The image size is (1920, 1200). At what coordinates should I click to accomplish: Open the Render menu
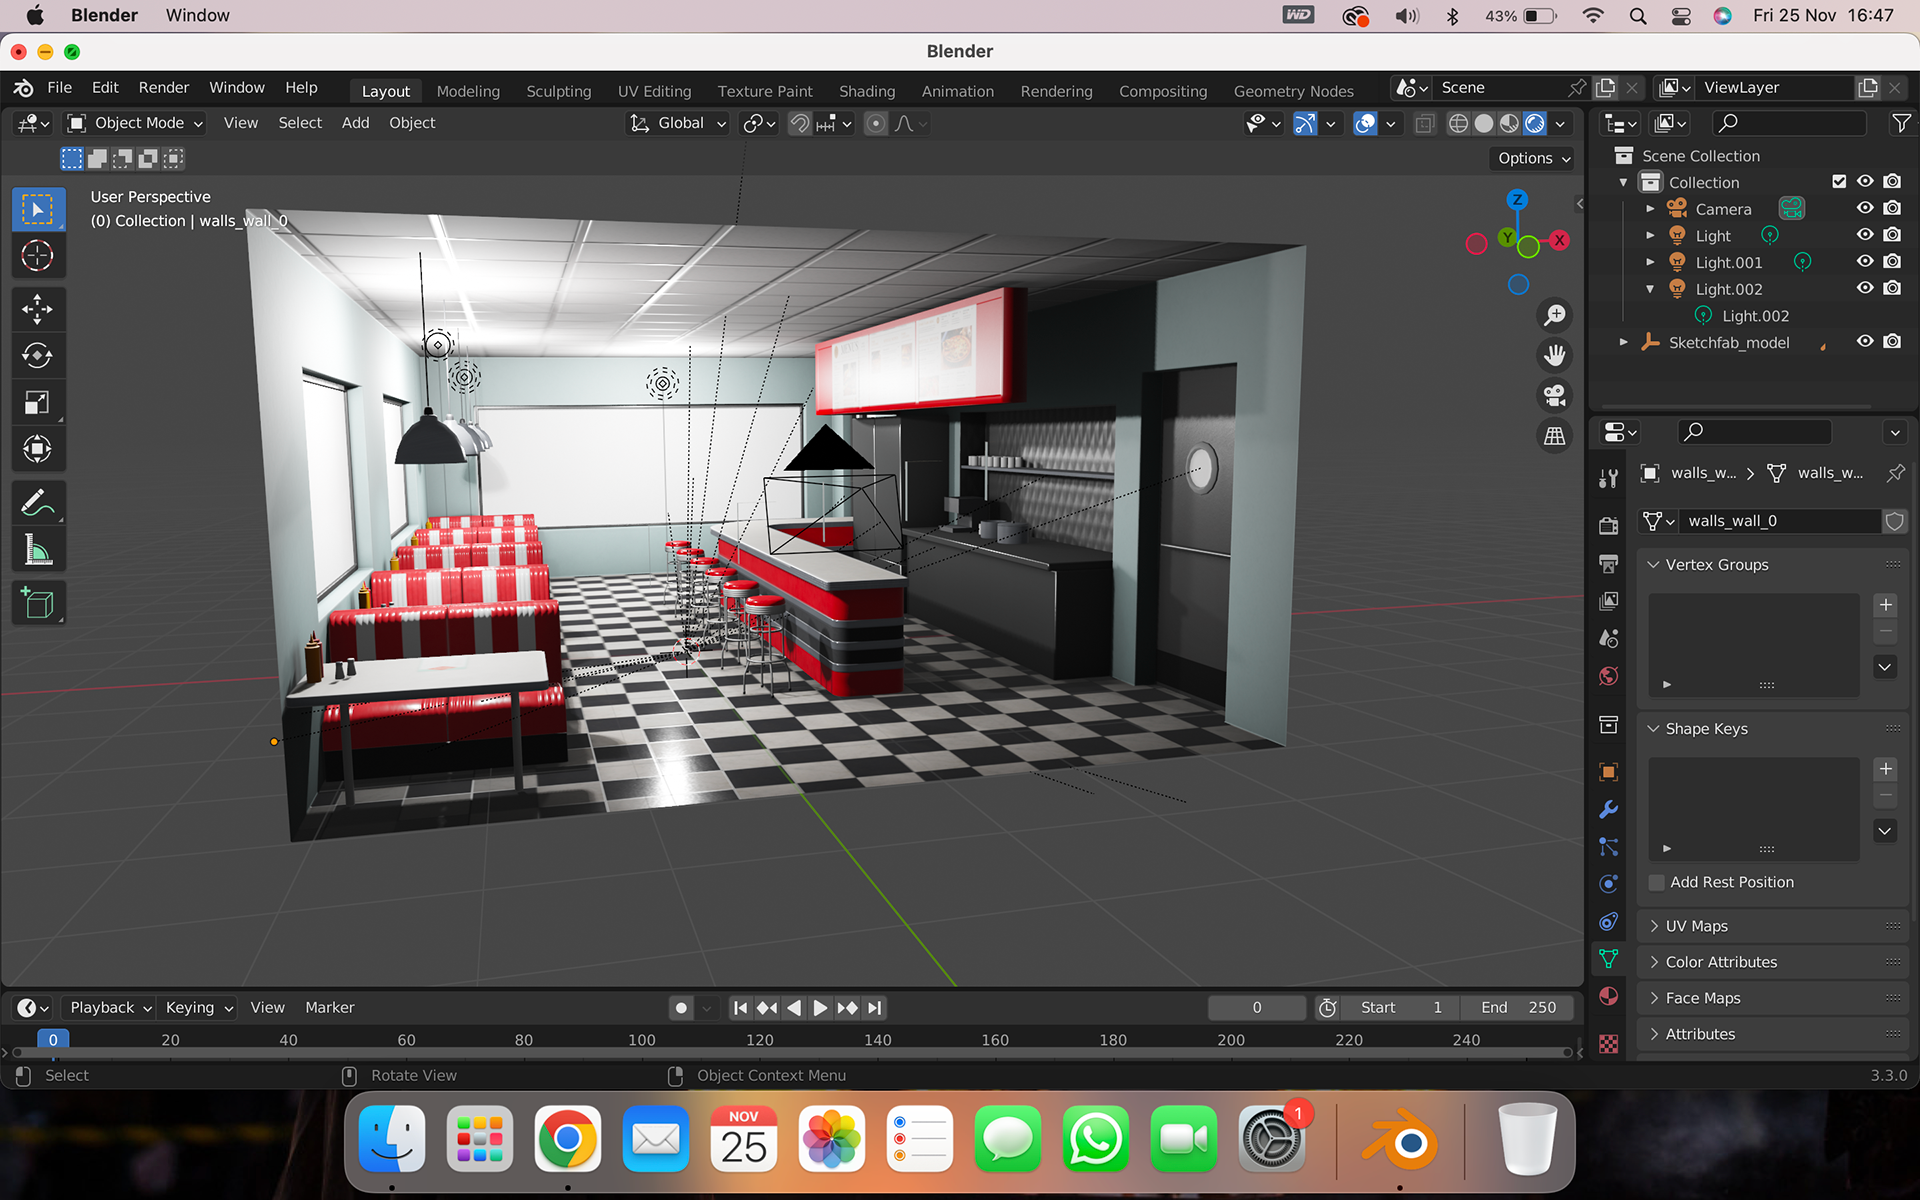pos(164,88)
